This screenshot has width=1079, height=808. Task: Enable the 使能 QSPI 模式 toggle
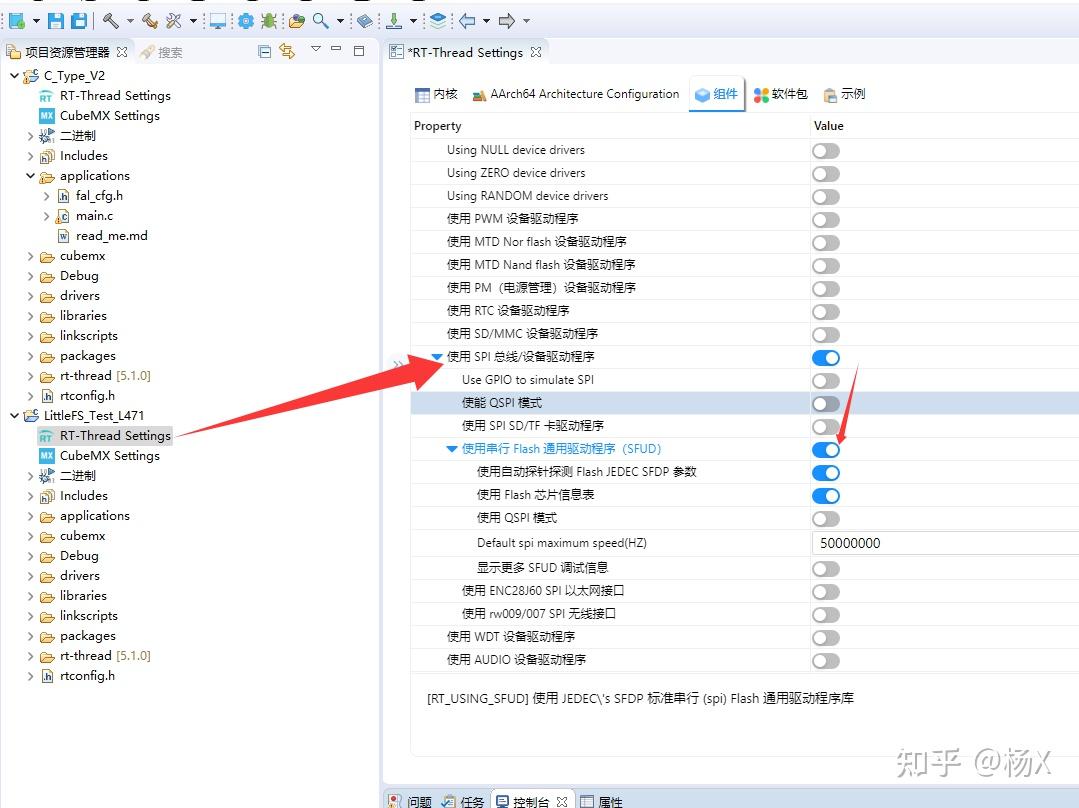click(825, 403)
